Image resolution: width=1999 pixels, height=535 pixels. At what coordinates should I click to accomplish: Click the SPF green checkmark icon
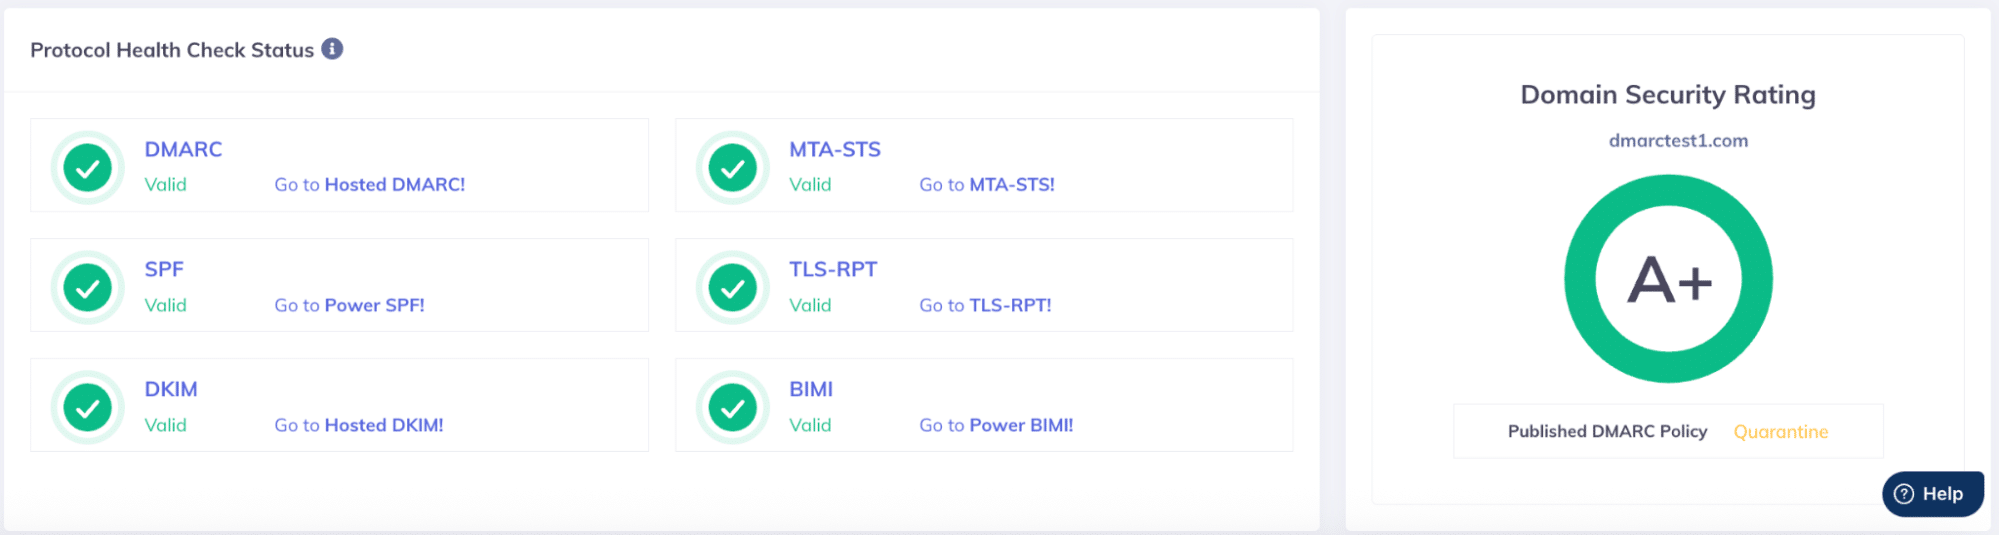pyautogui.click(x=88, y=288)
